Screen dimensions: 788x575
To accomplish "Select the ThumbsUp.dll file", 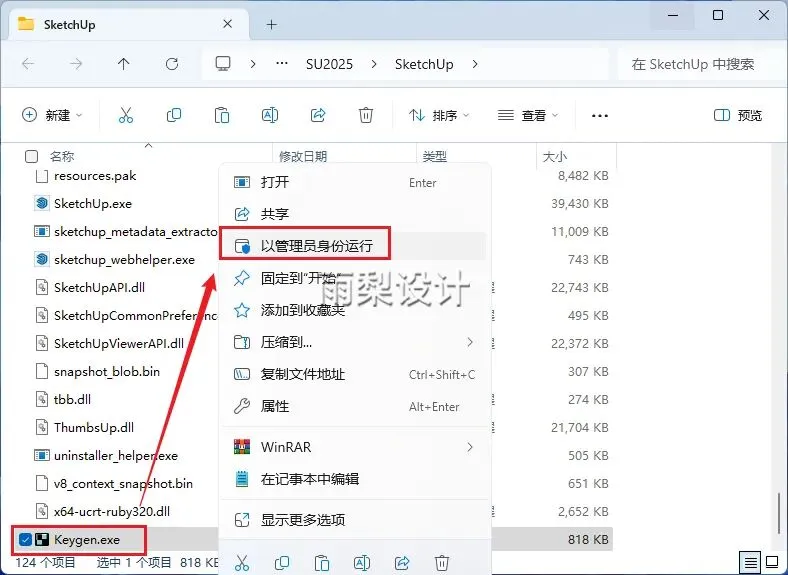I will [x=94, y=428].
